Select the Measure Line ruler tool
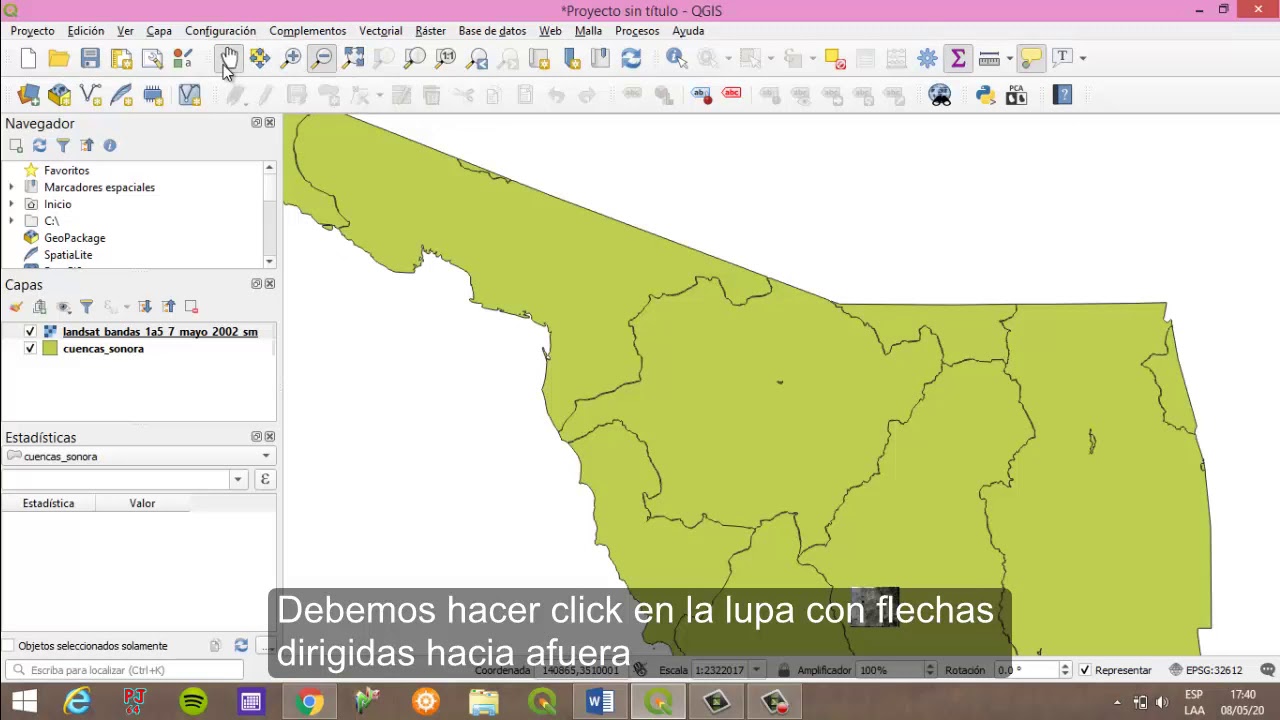Screen dimensions: 1280x720 tap(989, 58)
